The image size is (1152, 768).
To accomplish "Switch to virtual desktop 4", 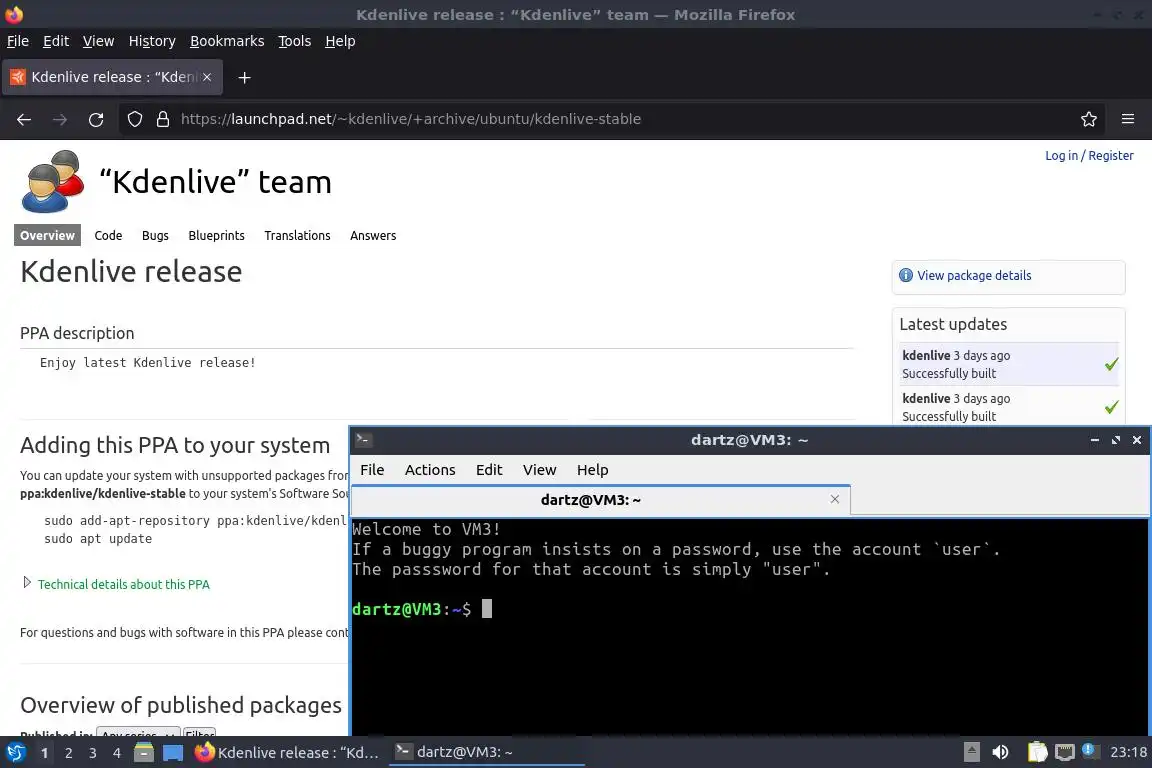I will 117,753.
